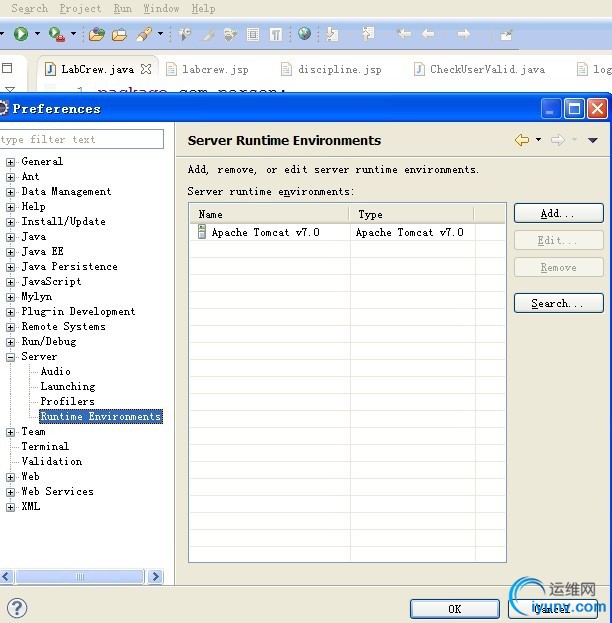Click the Help question mark icon
This screenshot has height=623, width=612.
[x=17, y=608]
